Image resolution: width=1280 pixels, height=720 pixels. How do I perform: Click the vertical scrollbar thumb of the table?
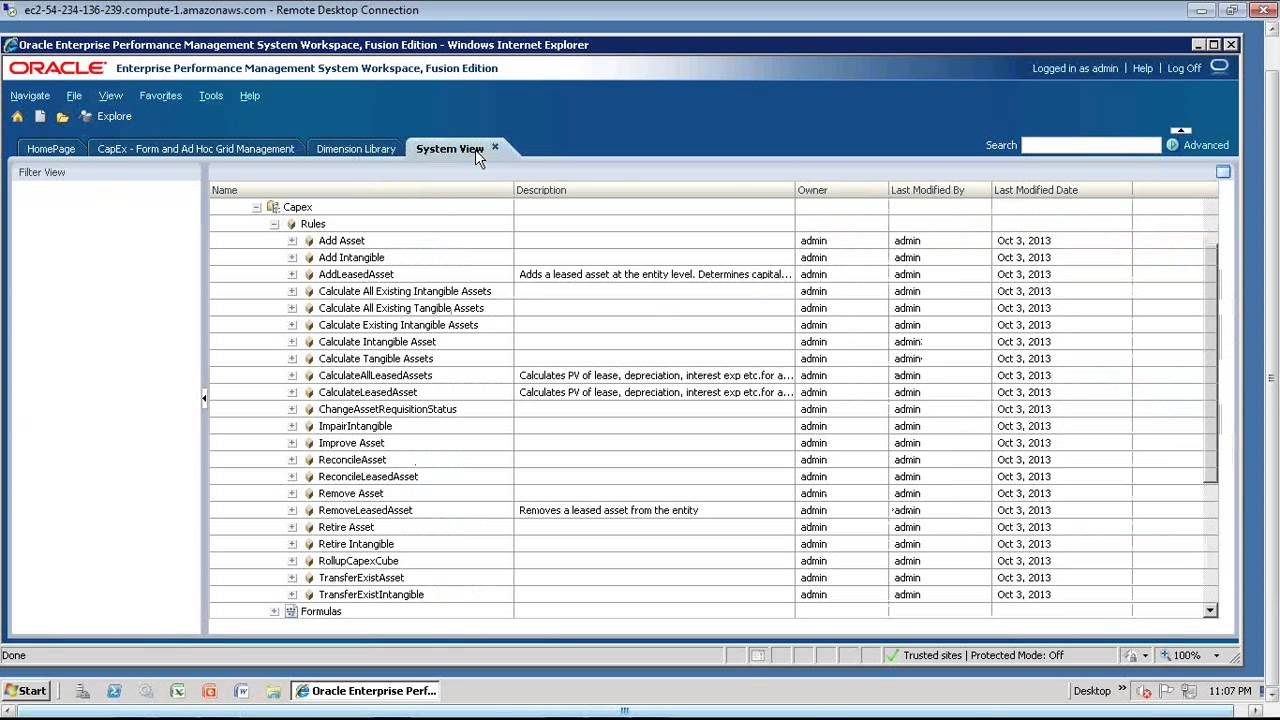click(1211, 362)
